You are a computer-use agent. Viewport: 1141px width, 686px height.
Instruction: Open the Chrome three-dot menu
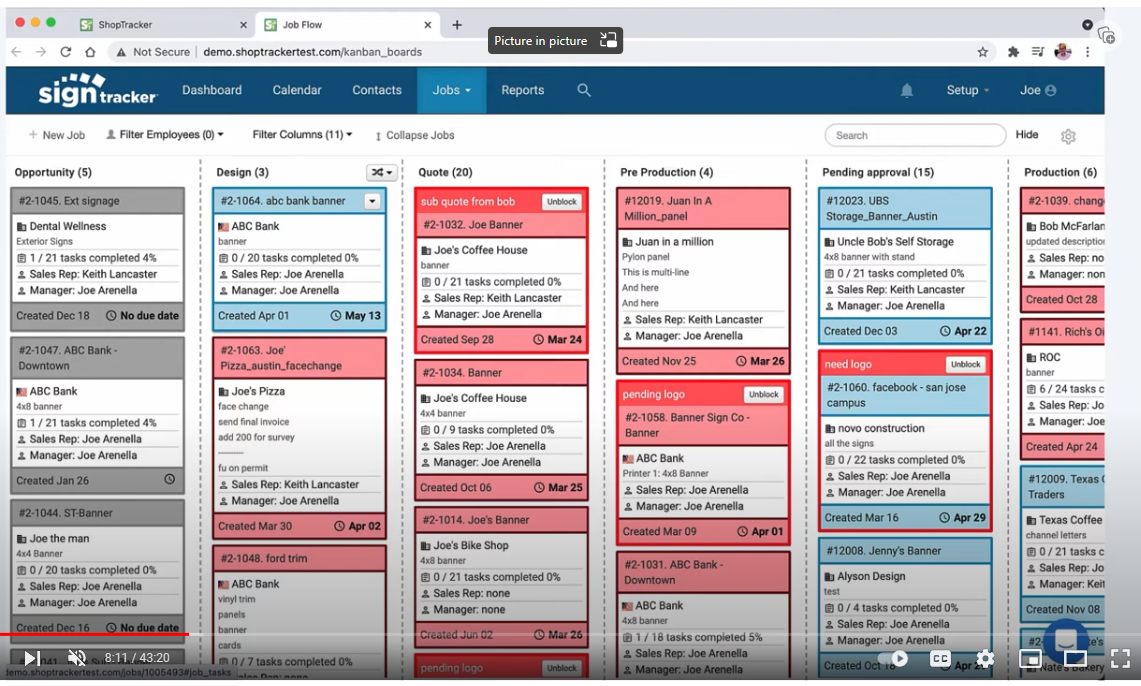point(1087,52)
